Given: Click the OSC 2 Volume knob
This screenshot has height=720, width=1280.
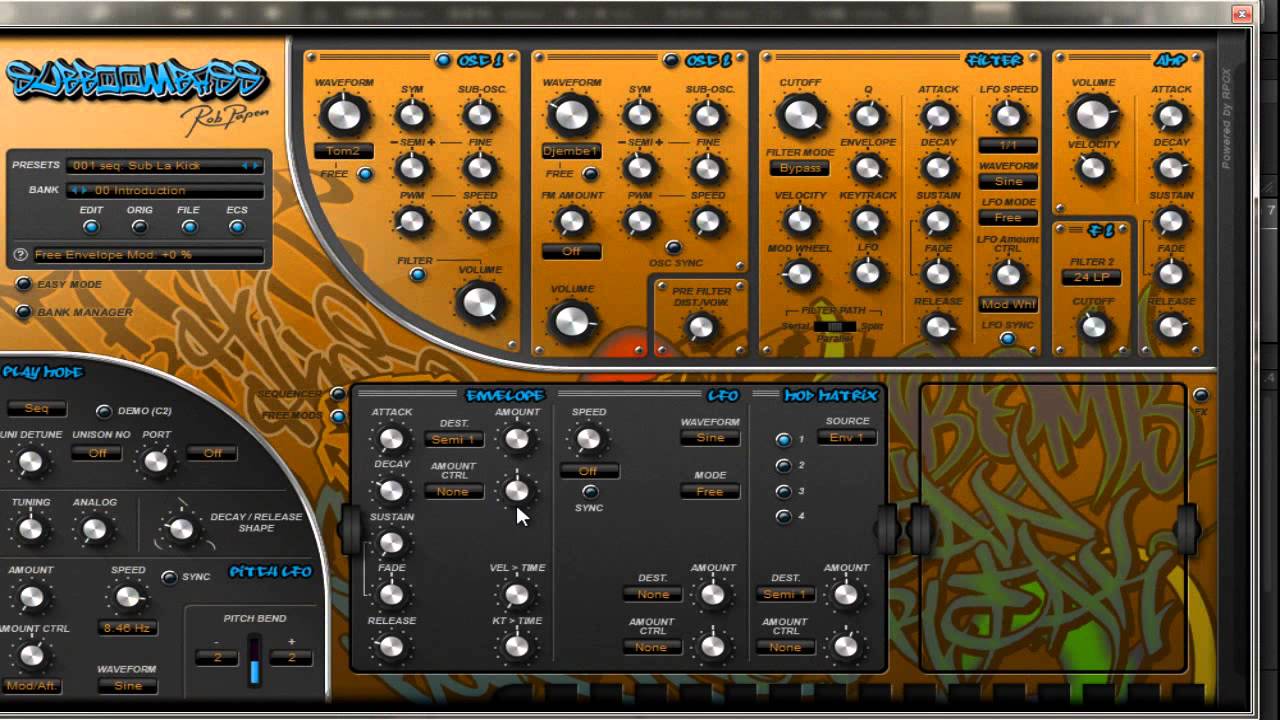Looking at the screenshot, I should 571,321.
